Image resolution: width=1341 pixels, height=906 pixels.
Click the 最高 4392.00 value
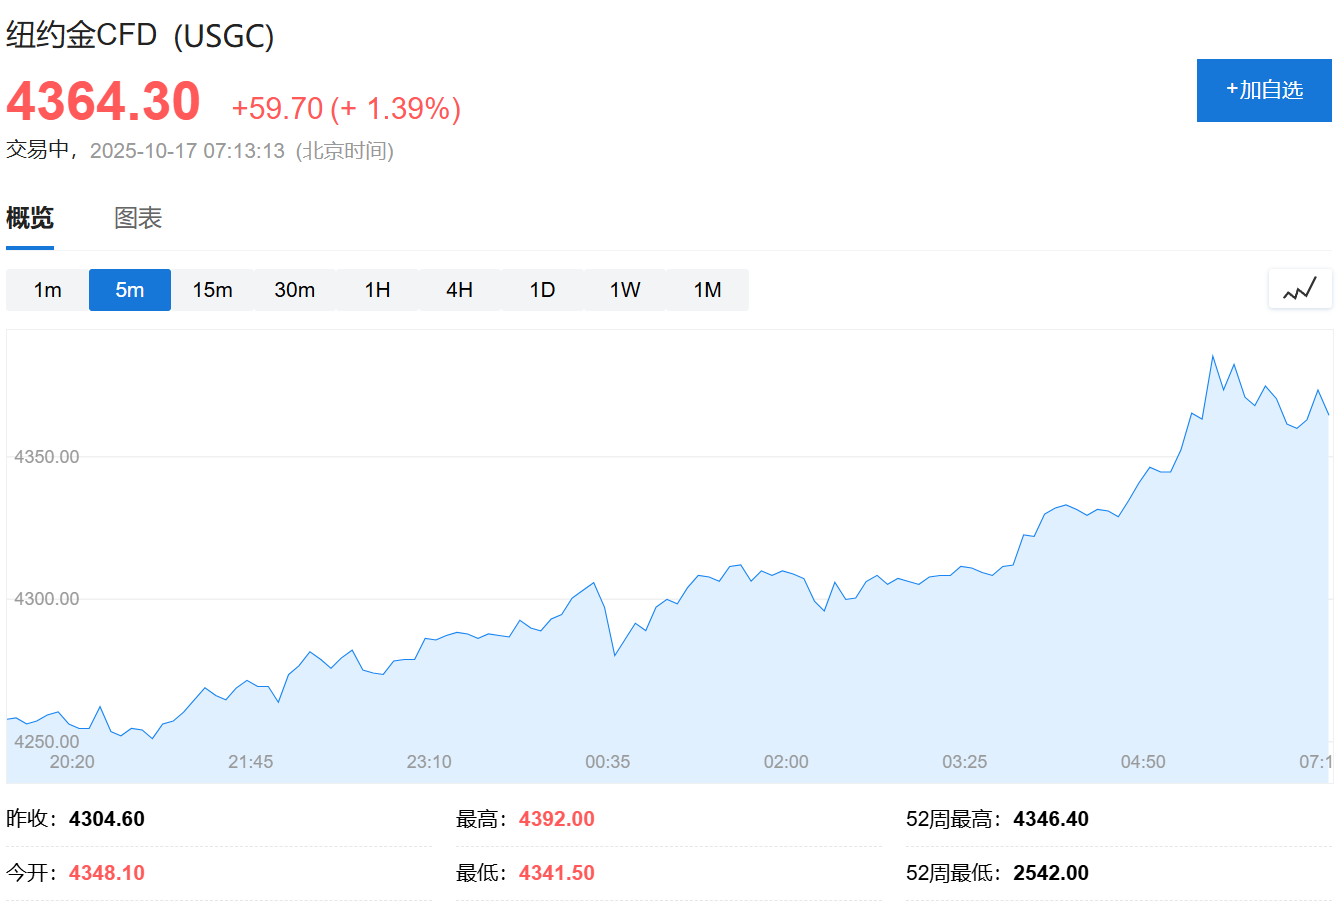click(x=556, y=819)
